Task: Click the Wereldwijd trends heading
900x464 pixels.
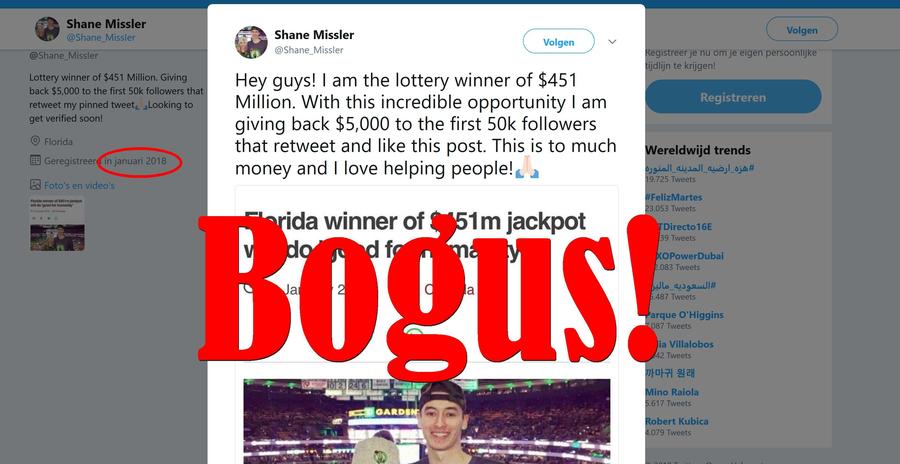Action: point(698,150)
